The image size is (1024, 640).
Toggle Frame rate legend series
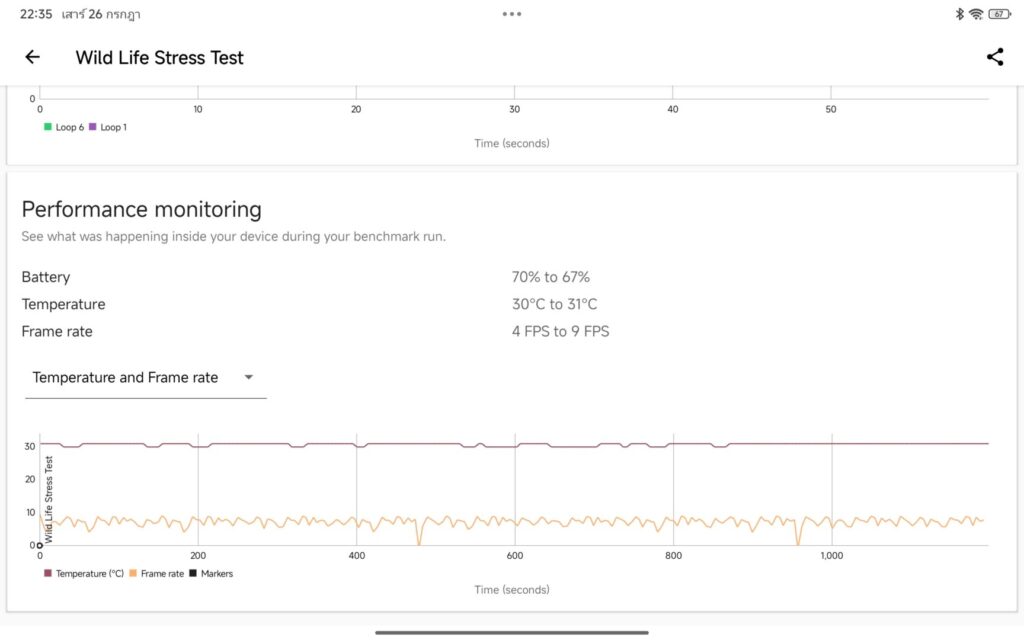point(157,573)
